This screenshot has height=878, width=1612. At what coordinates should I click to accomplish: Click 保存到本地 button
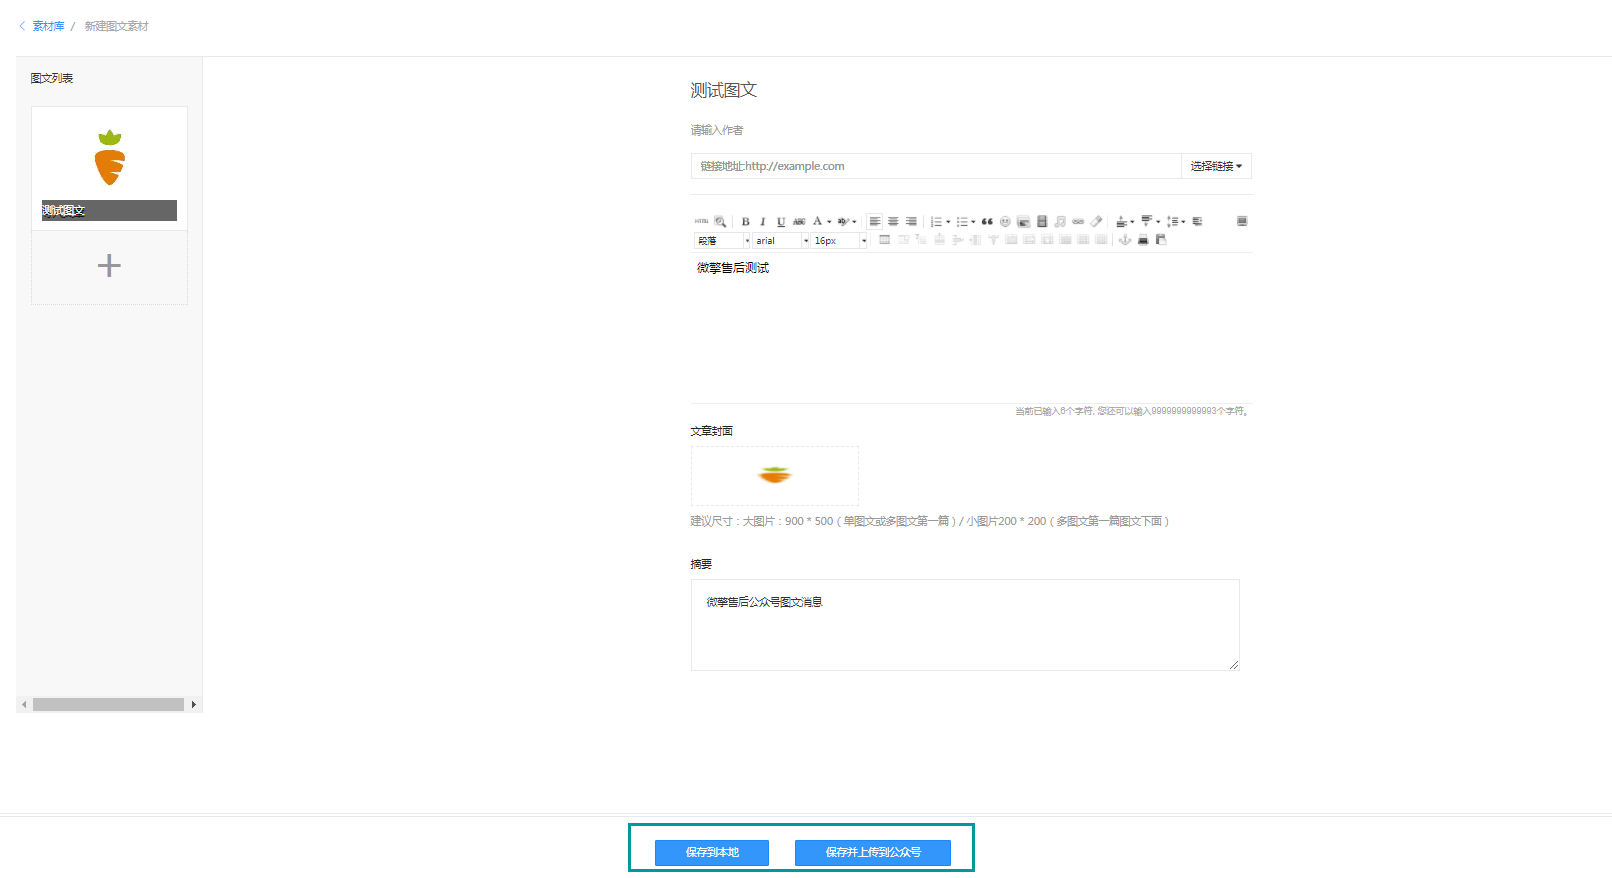pyautogui.click(x=712, y=852)
